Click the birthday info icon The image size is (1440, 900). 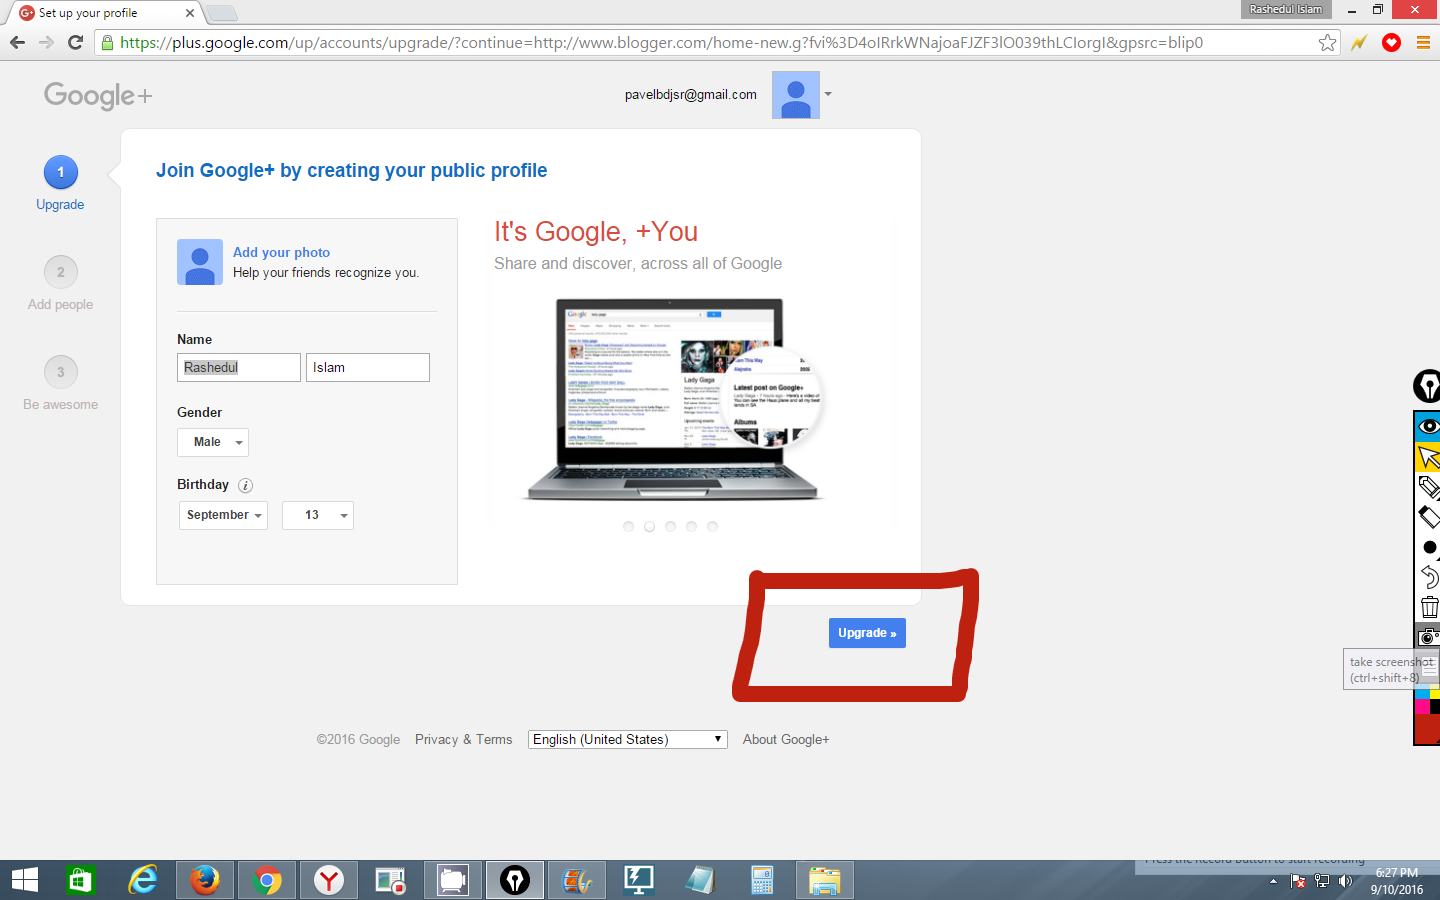pyautogui.click(x=245, y=485)
